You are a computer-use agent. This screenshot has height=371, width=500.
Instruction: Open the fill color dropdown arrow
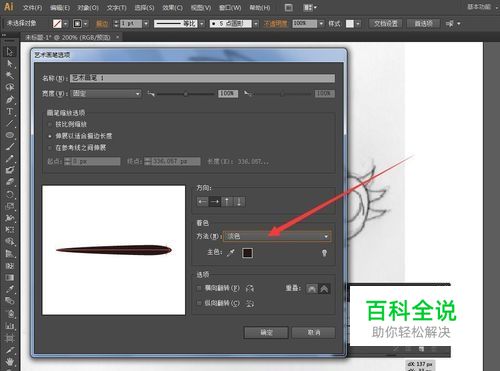pyautogui.click(x=65, y=24)
